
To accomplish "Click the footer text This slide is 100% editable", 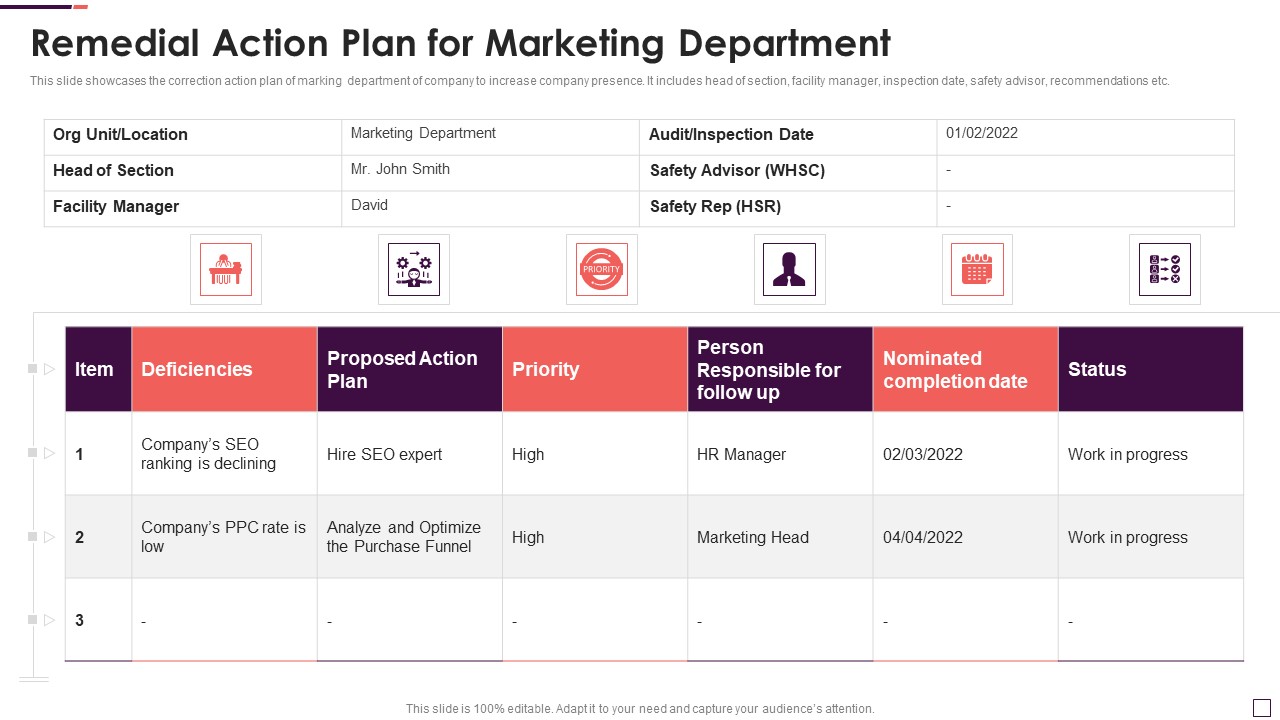I will (x=640, y=708).
